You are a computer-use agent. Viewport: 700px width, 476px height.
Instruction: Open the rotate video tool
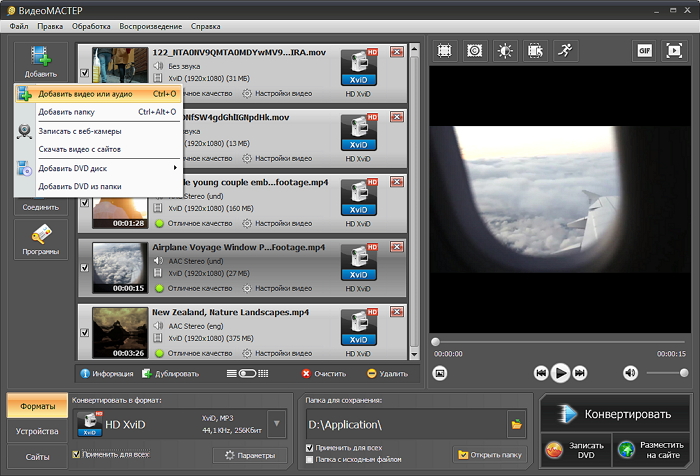point(535,51)
